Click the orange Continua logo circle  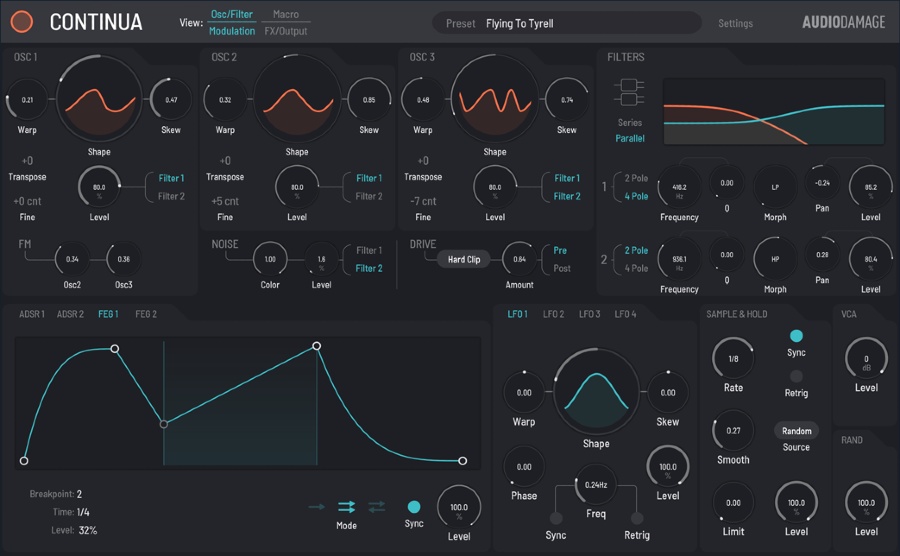[21, 22]
